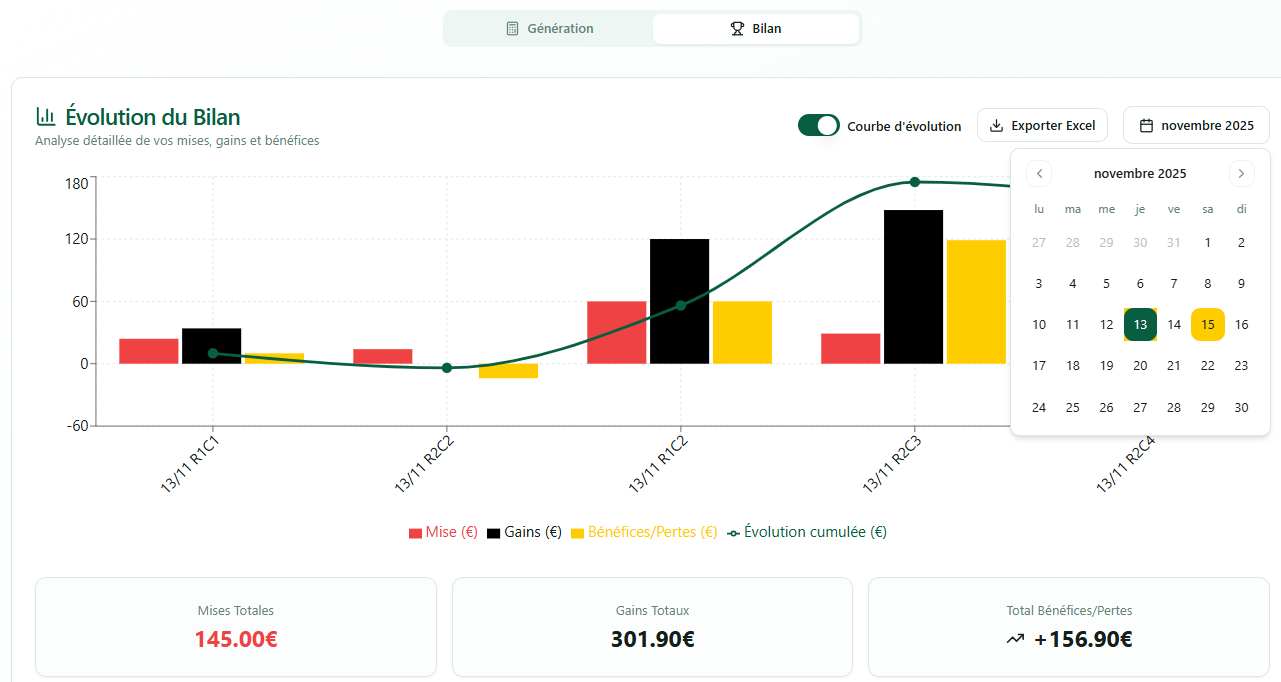This screenshot has width=1281, height=682.
Task: Go to next month in calendar
Action: 1241,173
